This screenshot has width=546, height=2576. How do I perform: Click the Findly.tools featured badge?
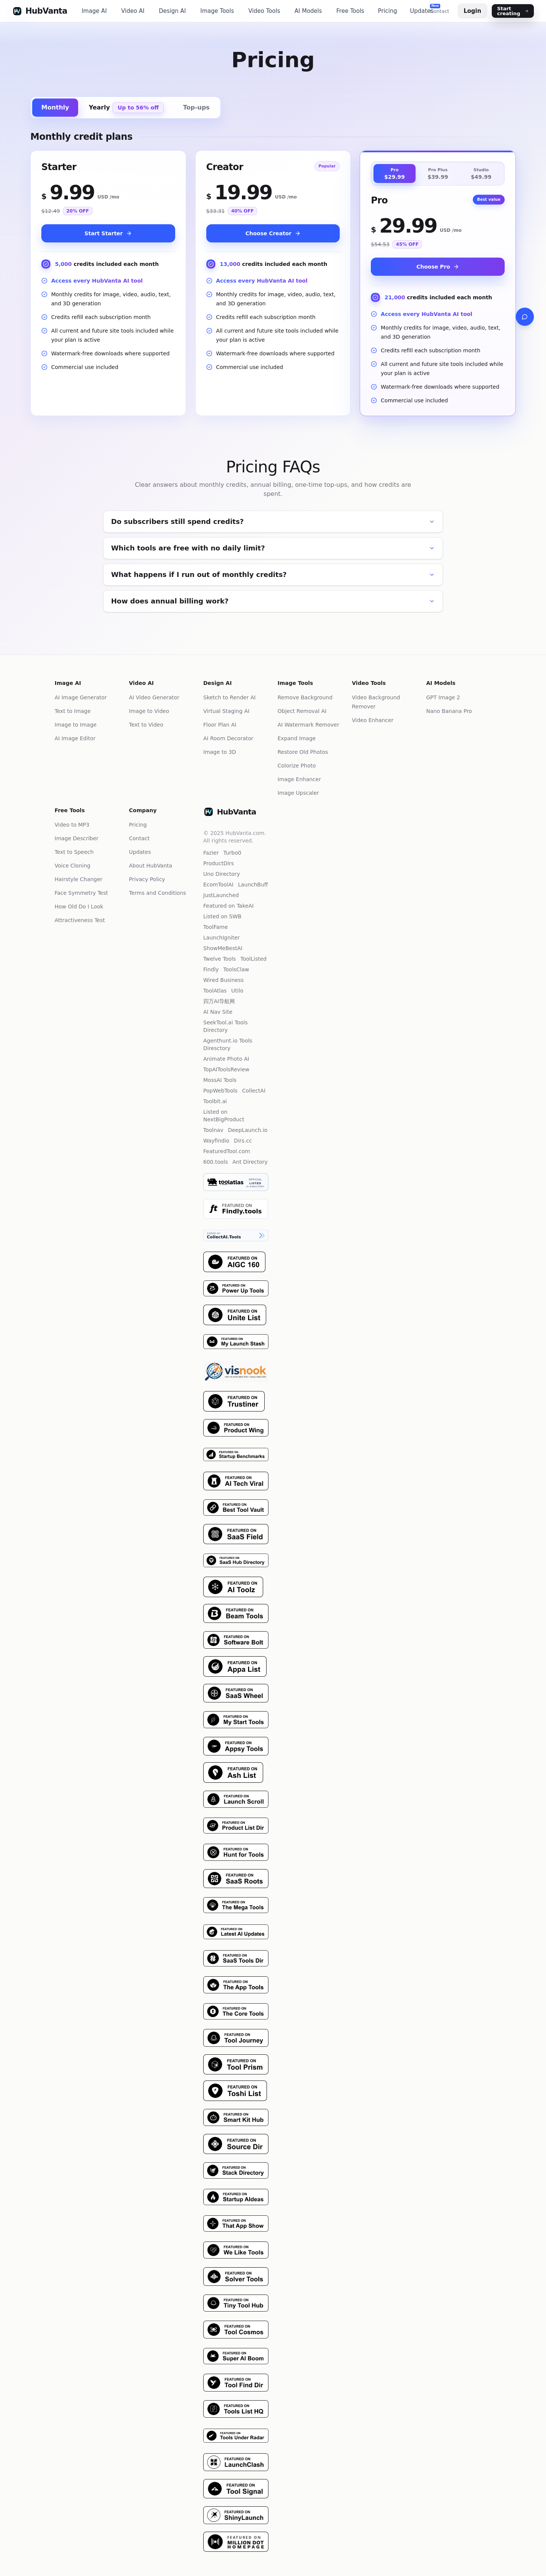(235, 1209)
